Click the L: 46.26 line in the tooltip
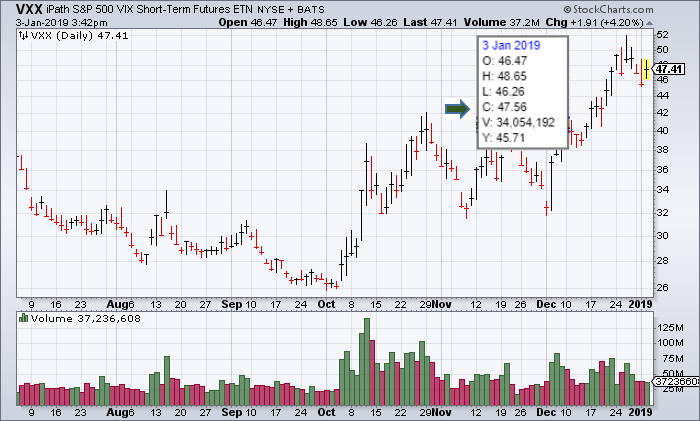The height and width of the screenshot is (421, 700). tap(503, 92)
